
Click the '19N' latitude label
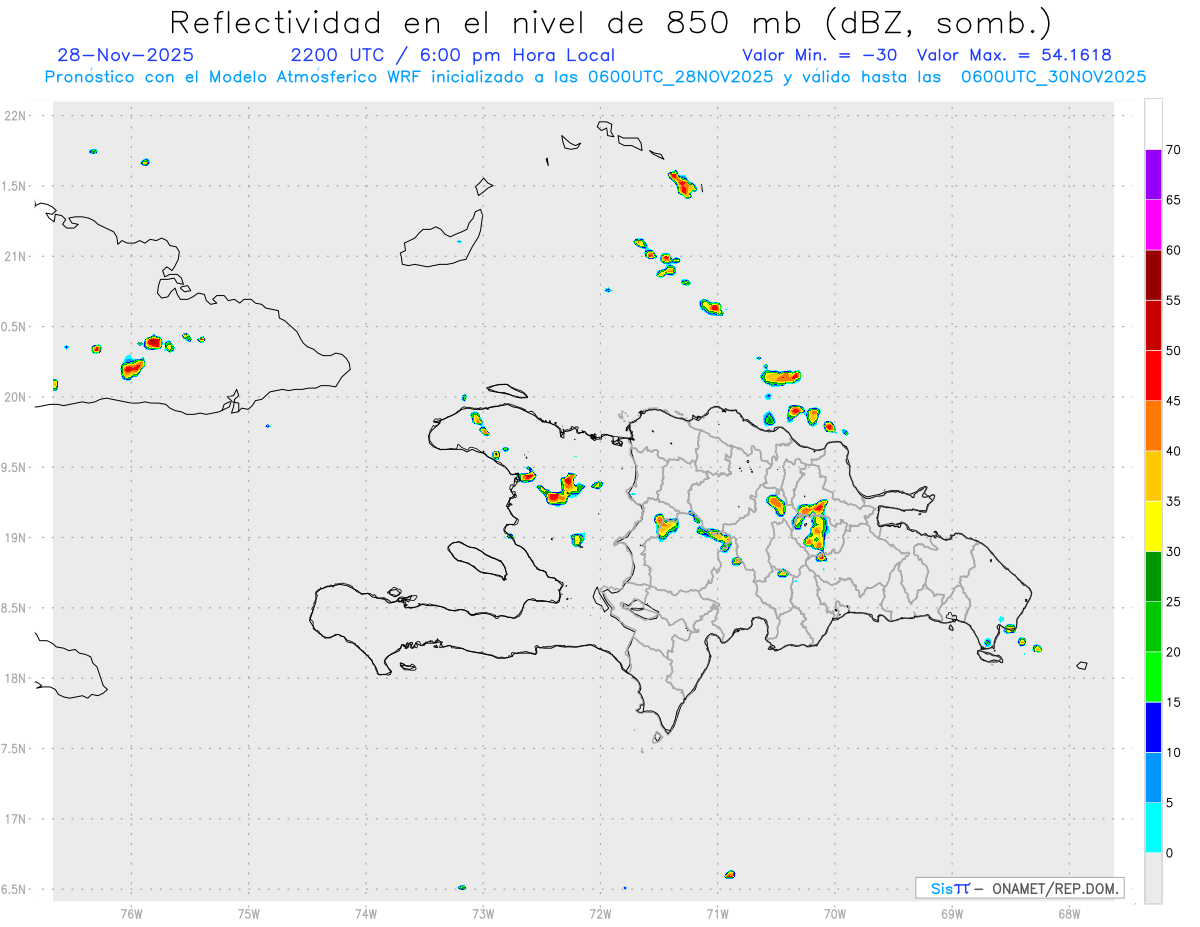coord(17,537)
